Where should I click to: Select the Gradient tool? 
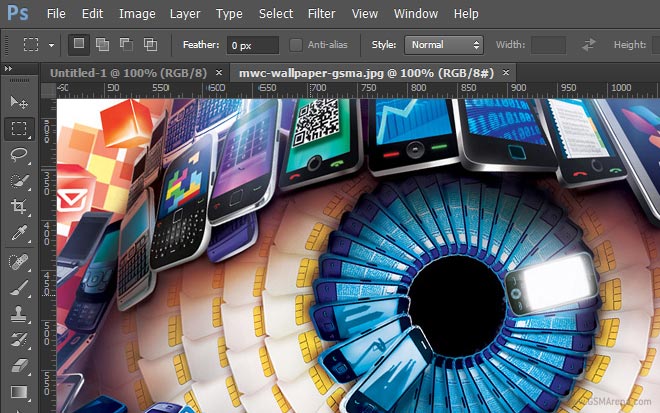(x=19, y=392)
